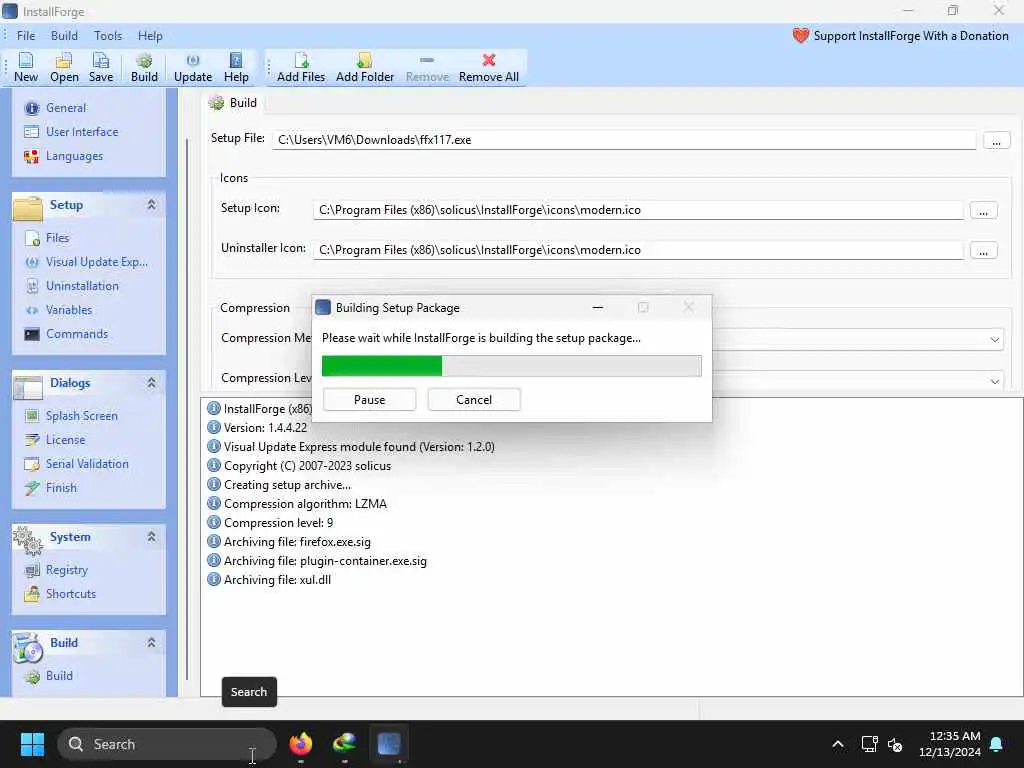Select log line 'Archiving file: xul.dll'
Viewport: 1024px width, 768px height.
click(x=269, y=580)
